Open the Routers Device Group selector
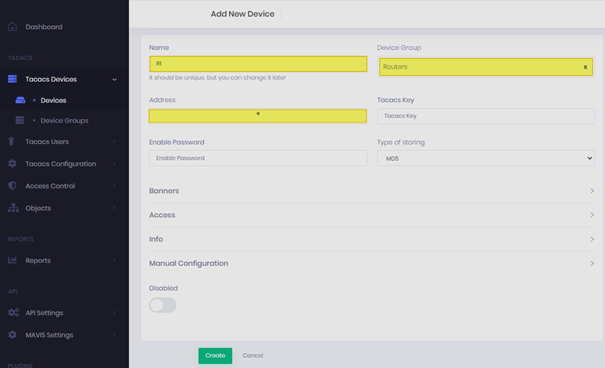 point(486,67)
